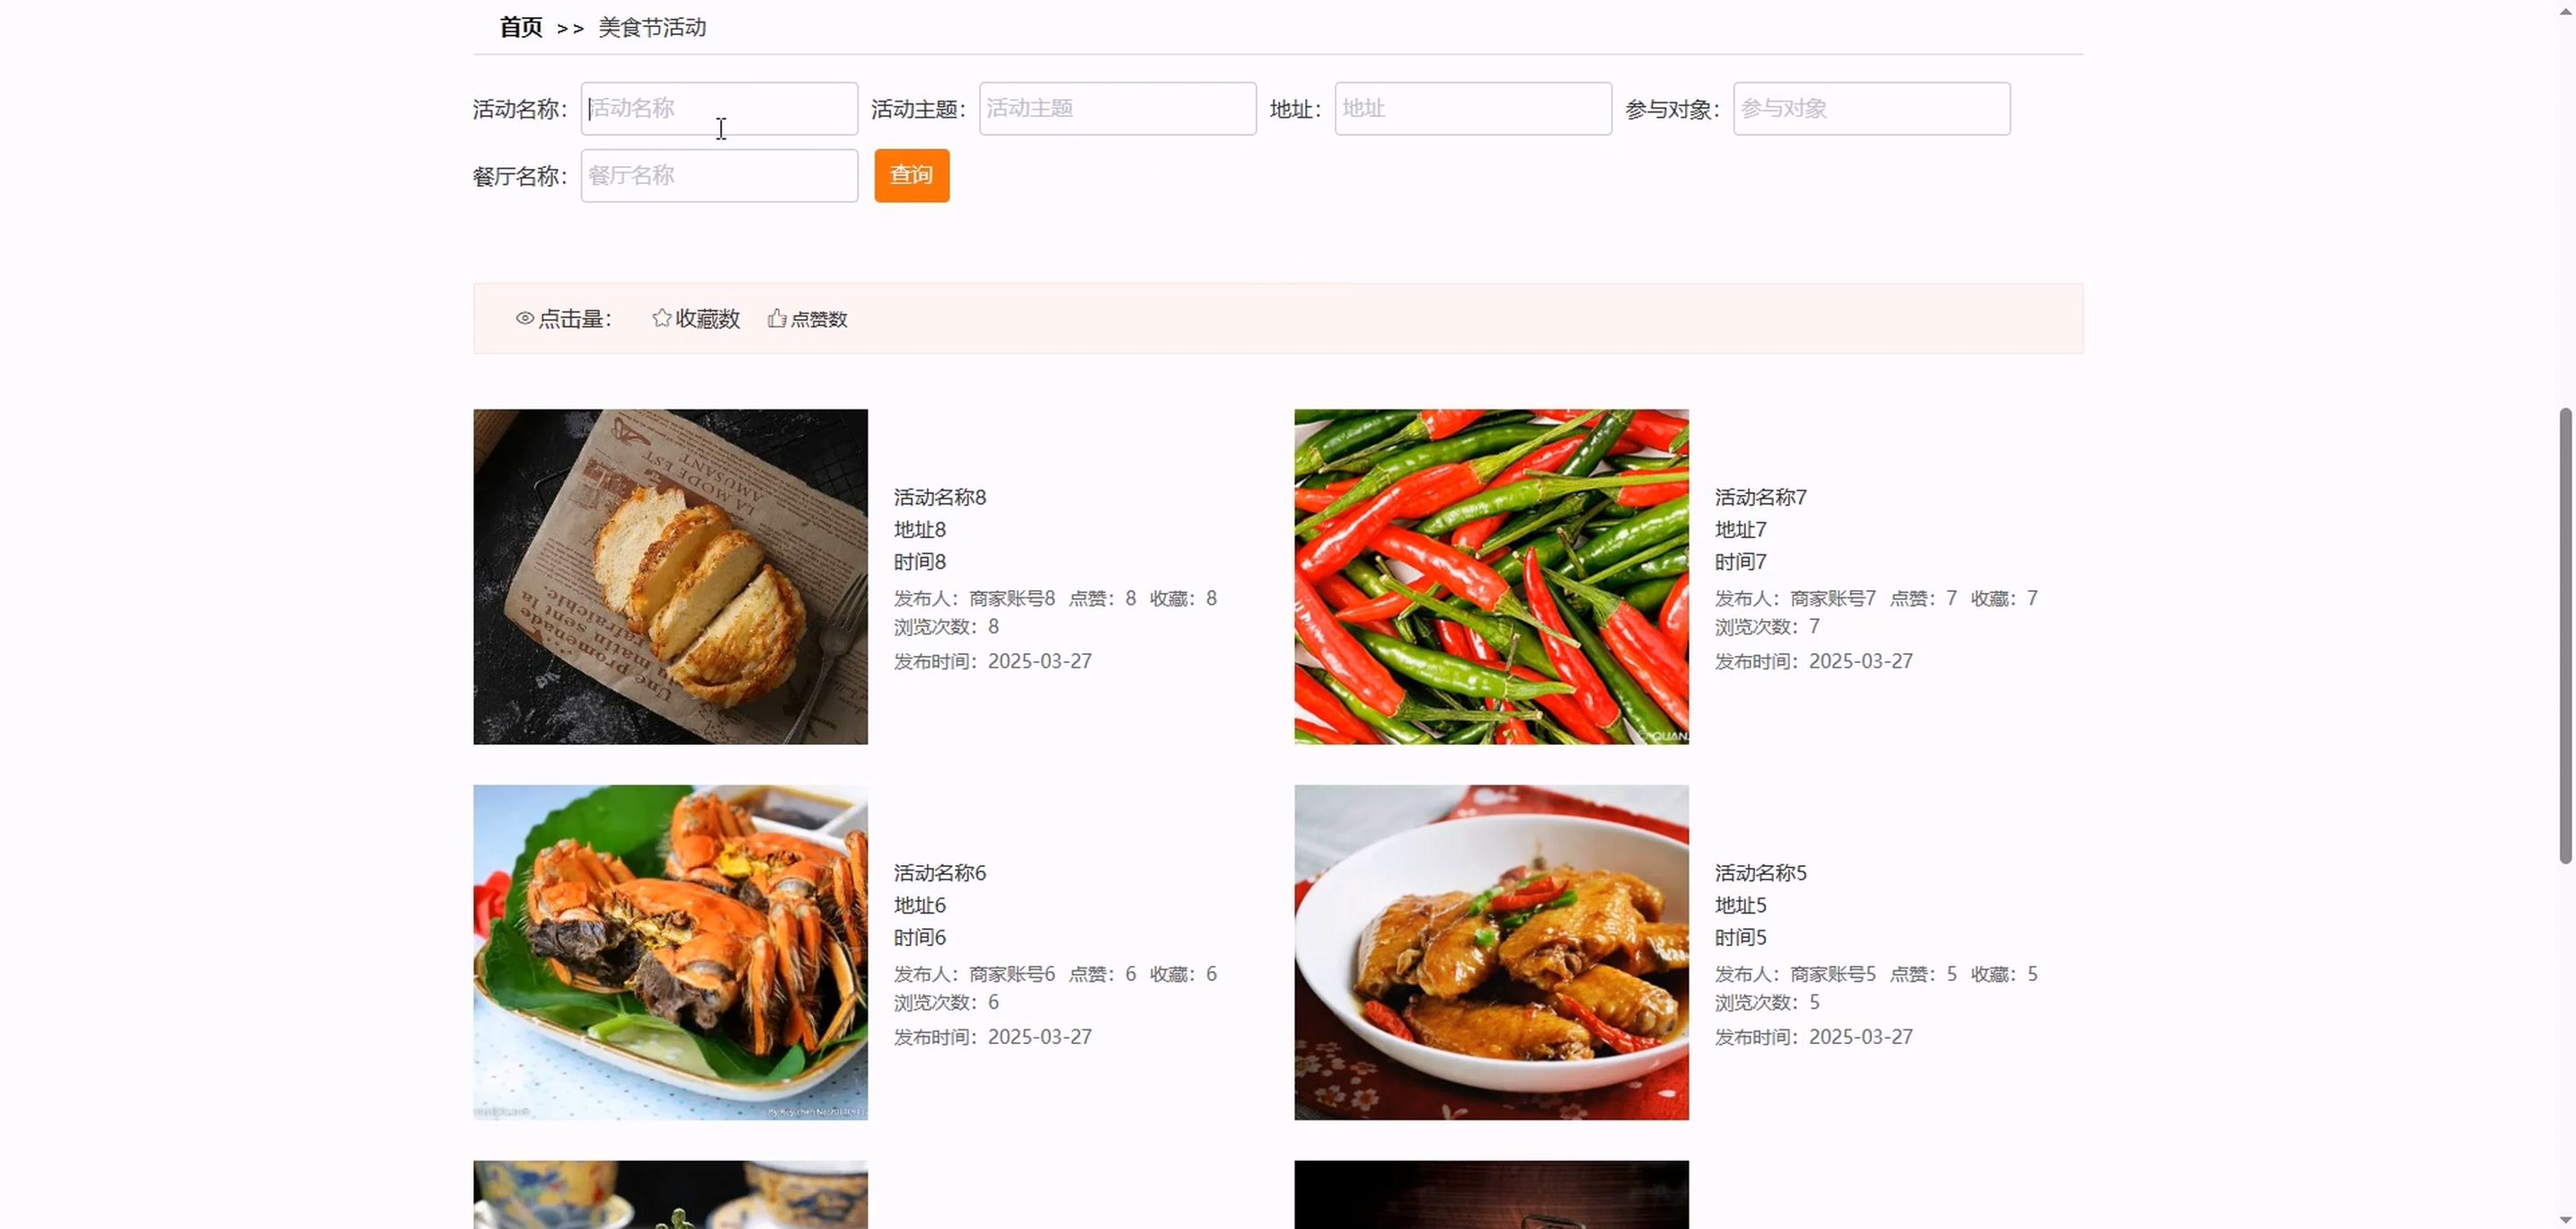Sort activities by 点赞数 label
2576x1229 pixels.
818,319
